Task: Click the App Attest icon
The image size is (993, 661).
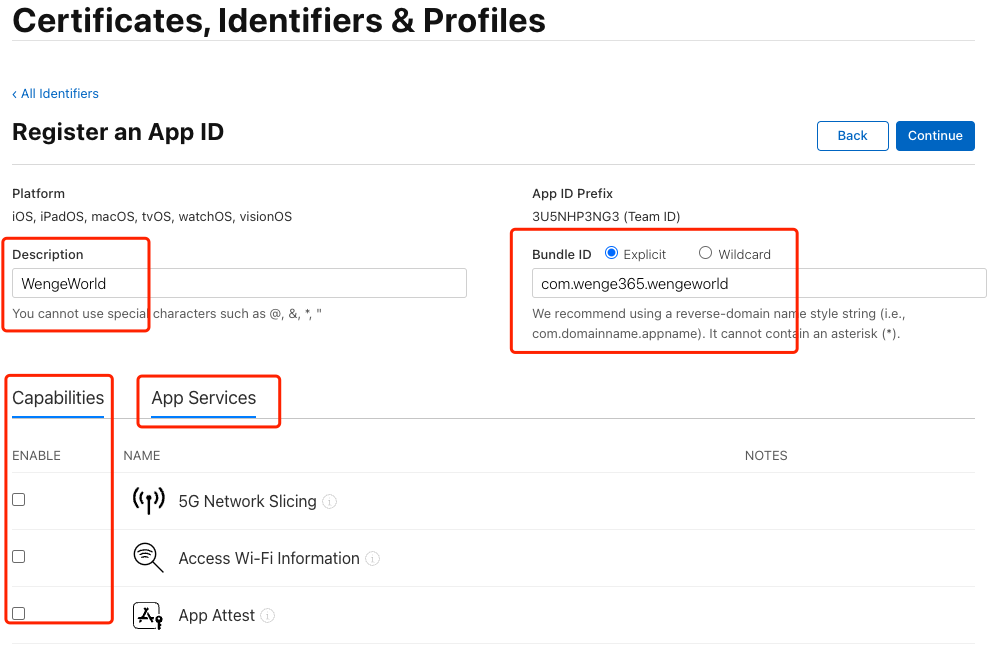Action: click(x=148, y=615)
